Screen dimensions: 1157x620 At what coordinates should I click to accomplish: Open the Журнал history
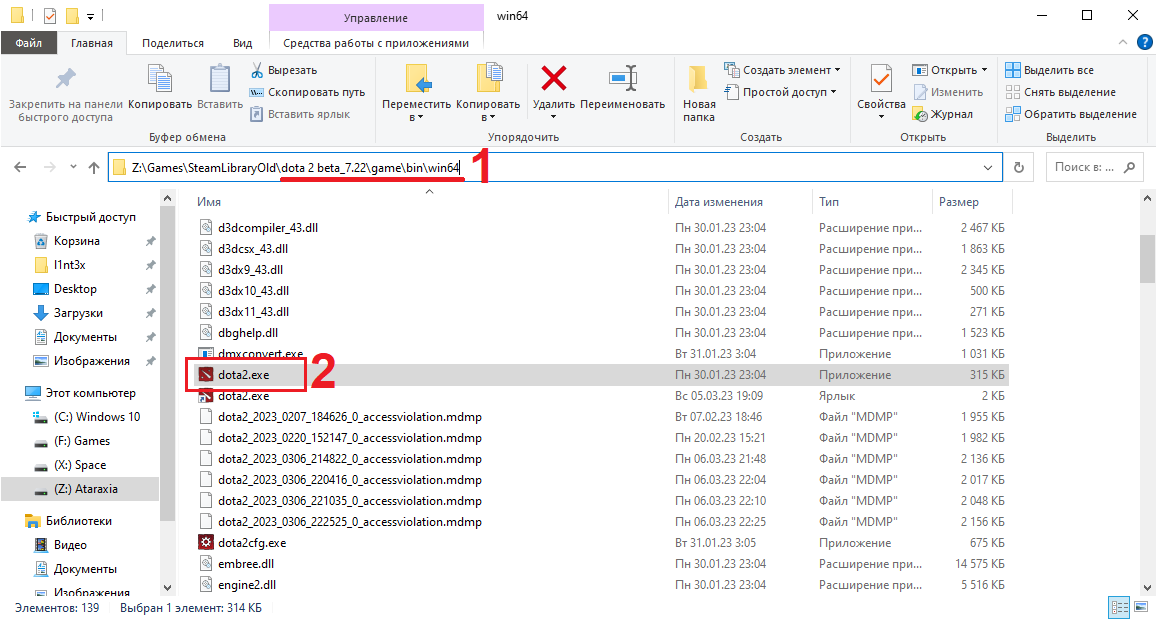tap(943, 114)
